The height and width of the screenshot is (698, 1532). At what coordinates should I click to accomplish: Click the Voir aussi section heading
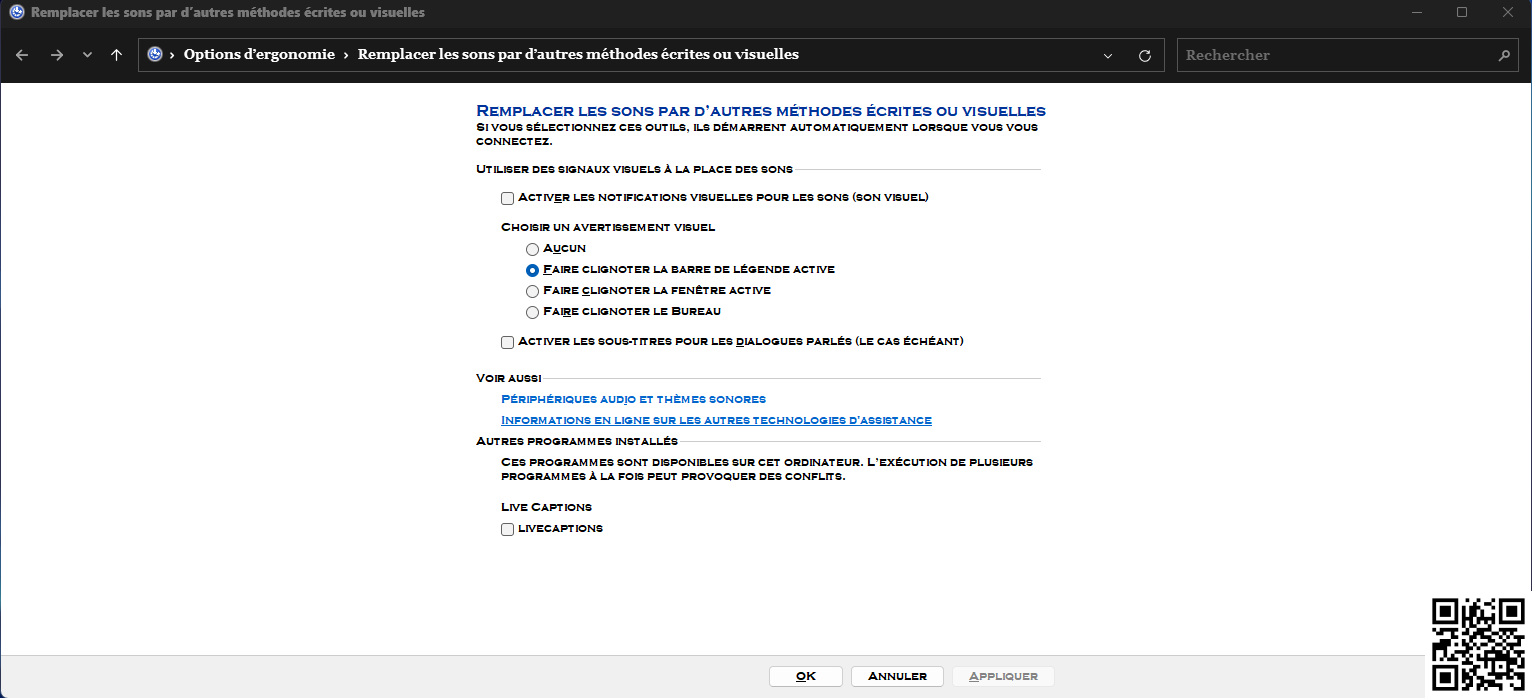509,378
